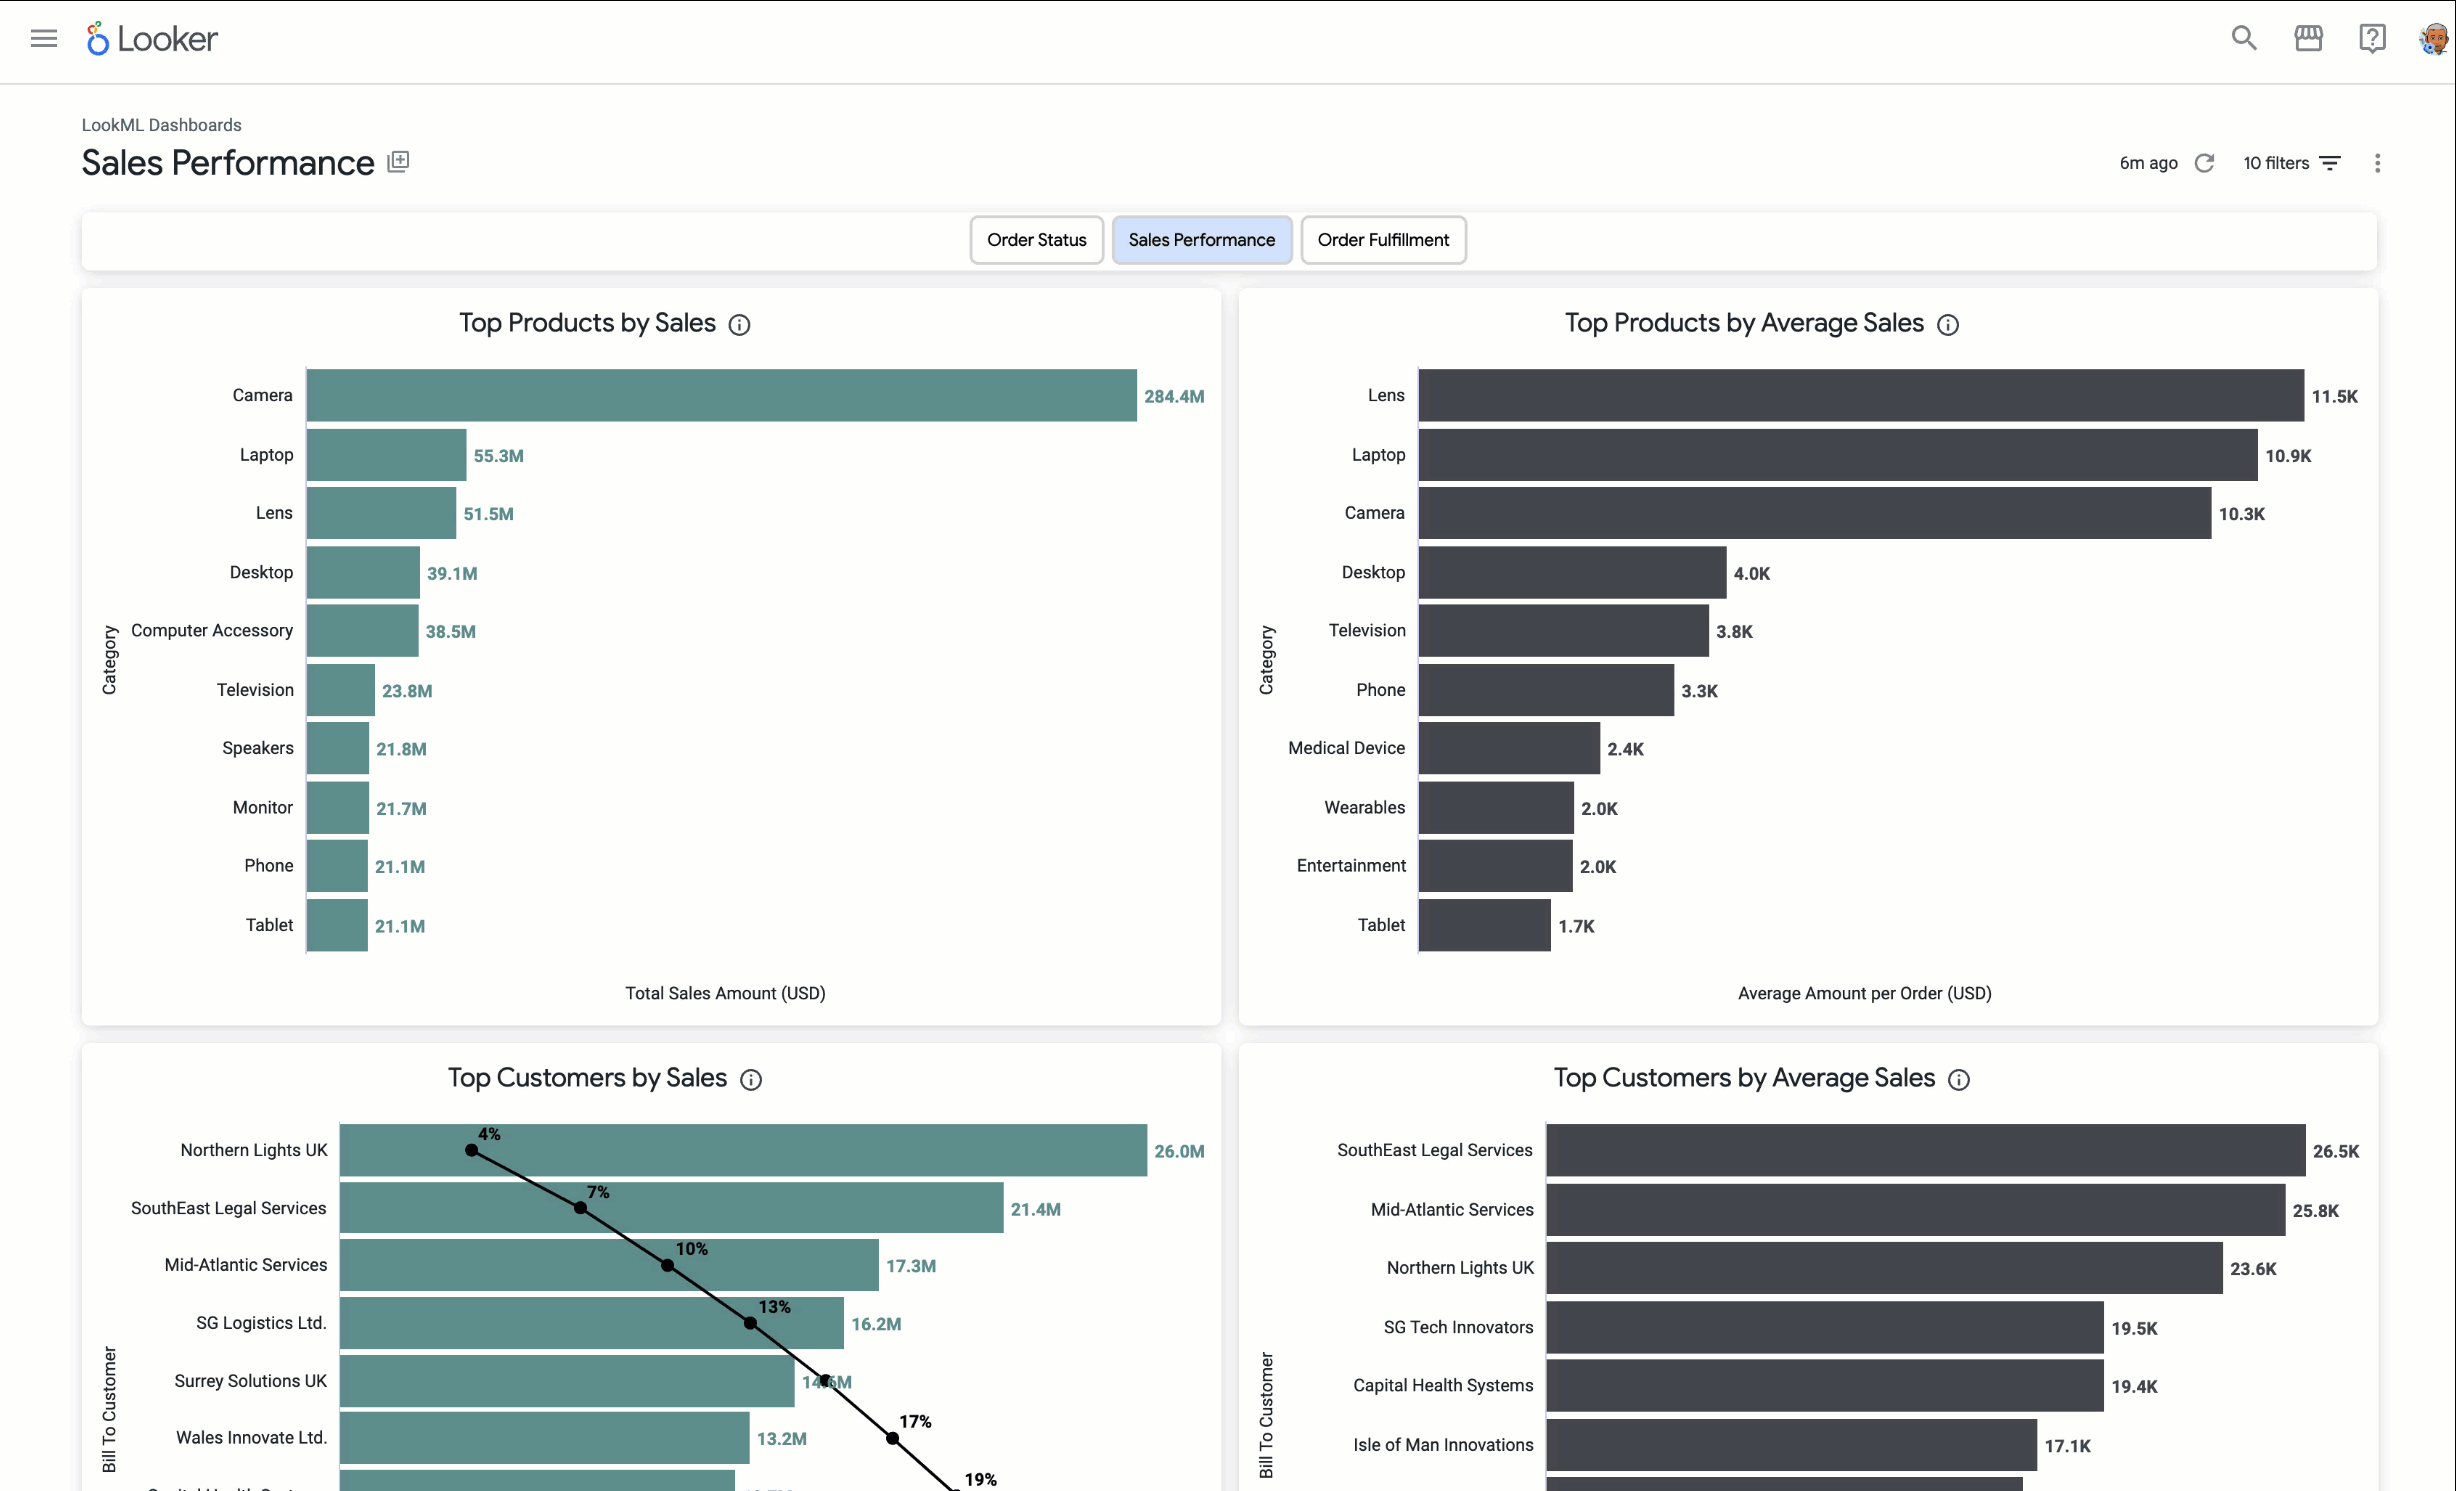Screen dimensions: 2456x1491
Task: Switch to the Order Fulfillment tab
Action: 1383,240
